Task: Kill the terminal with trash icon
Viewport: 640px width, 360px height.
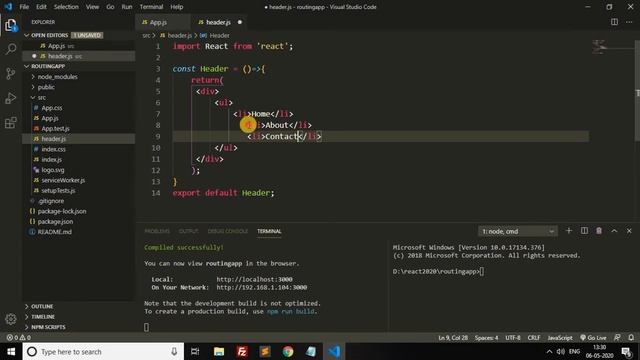Action: 599,231
